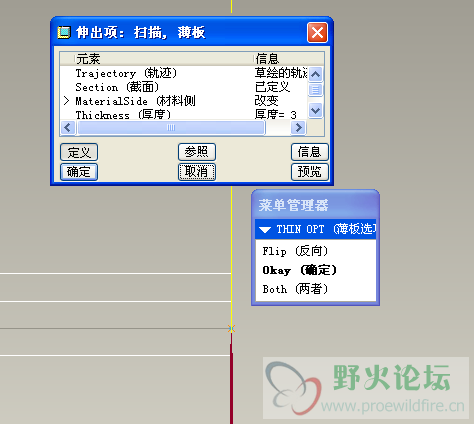Click the horizontal scroll left arrow
Viewport: 474px width, 424px height.
tap(68, 127)
